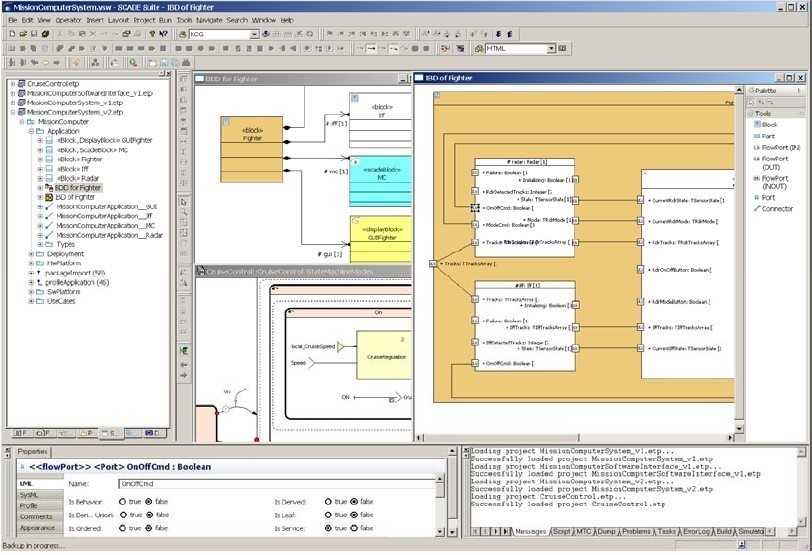Viewport: 812px width, 555px height.
Task: Select IBD of Fighter in project tree
Action: (77, 198)
